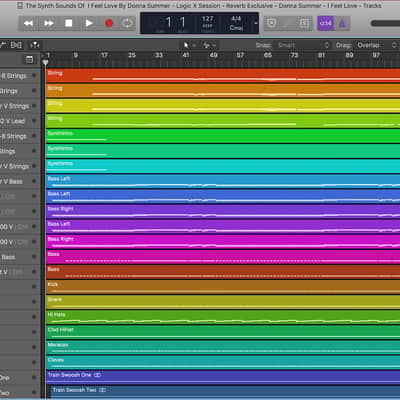400x400 pixels.
Task: Select the Hi Hats region
Action: (223, 317)
